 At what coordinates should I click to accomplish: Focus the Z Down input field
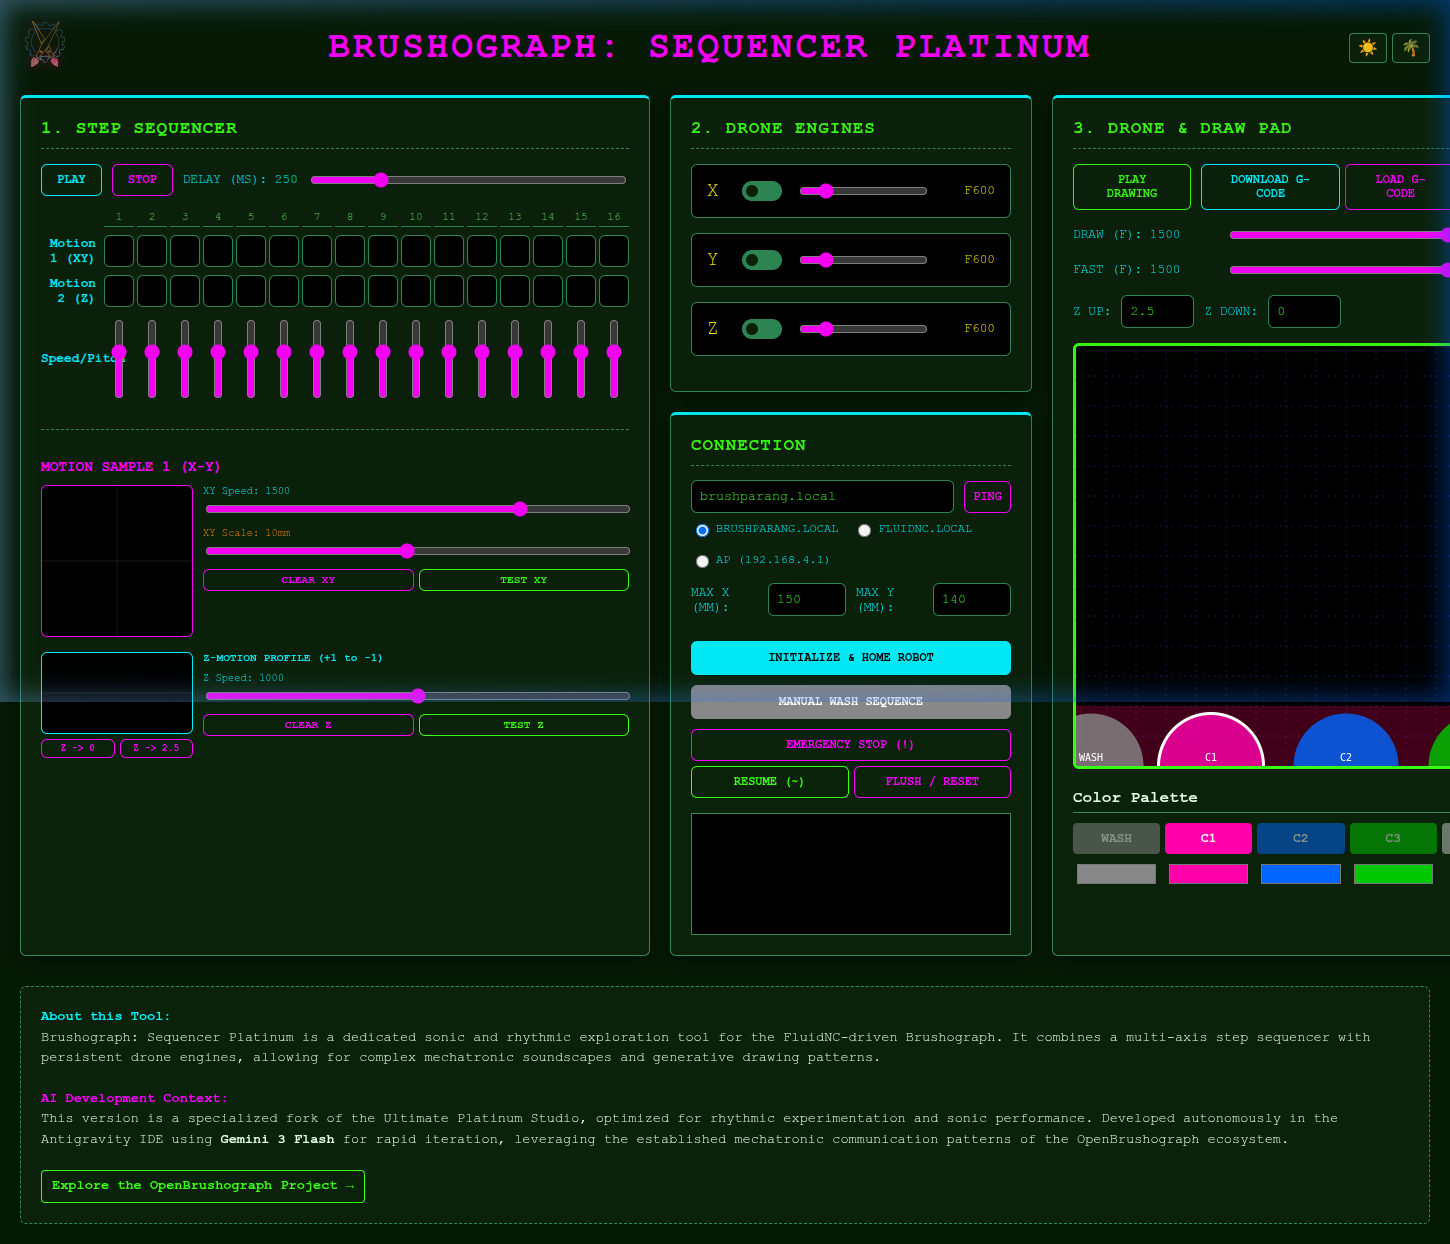coord(1304,312)
